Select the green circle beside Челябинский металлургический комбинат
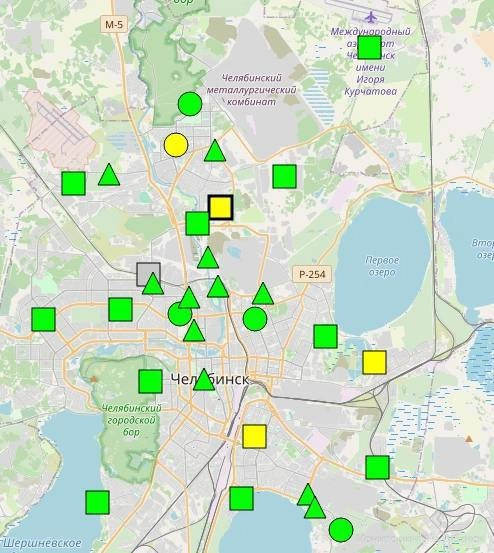The height and width of the screenshot is (553, 494). pyautogui.click(x=190, y=104)
